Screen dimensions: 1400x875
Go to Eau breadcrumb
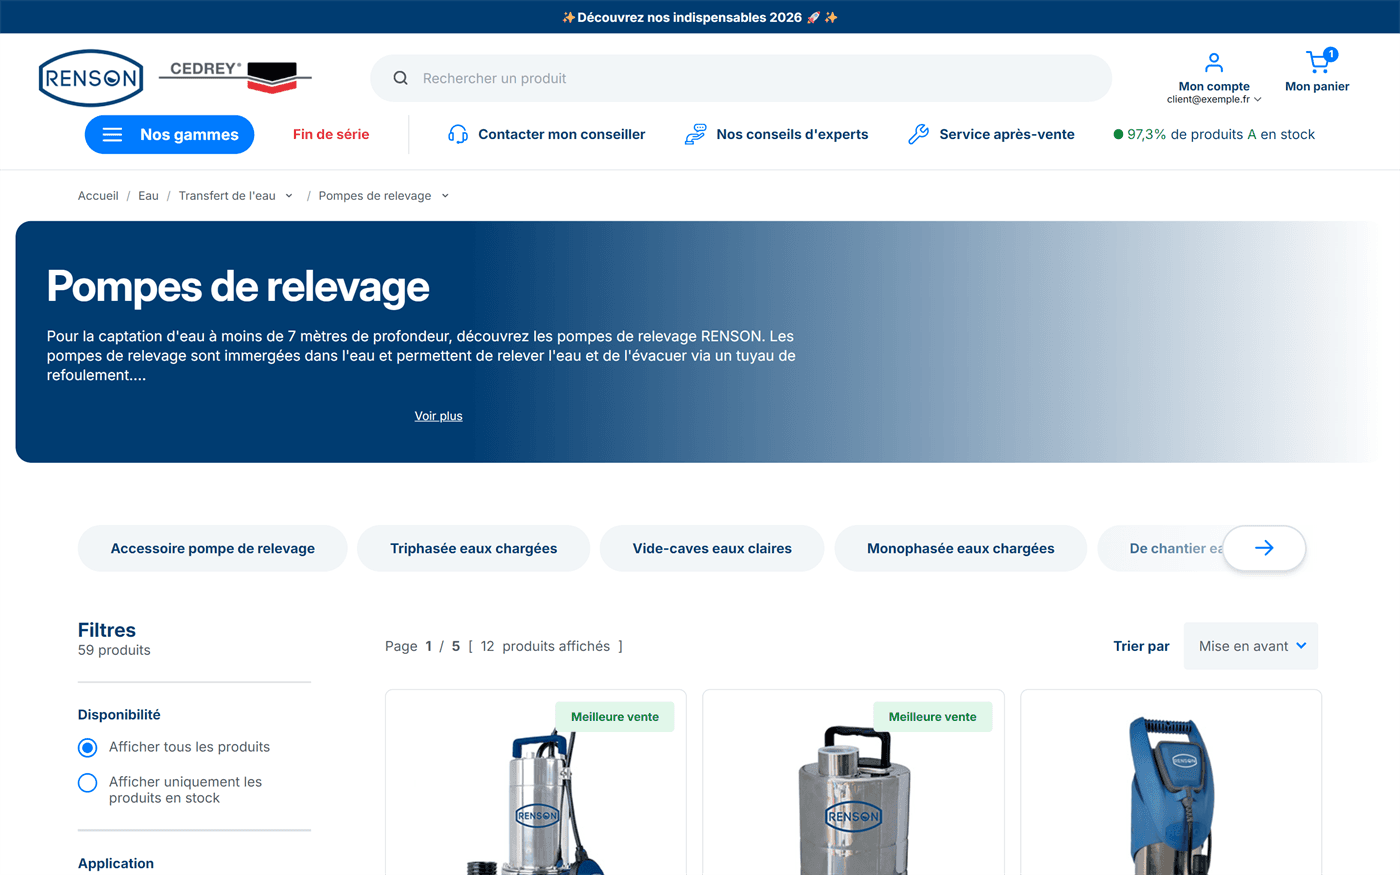(x=148, y=196)
